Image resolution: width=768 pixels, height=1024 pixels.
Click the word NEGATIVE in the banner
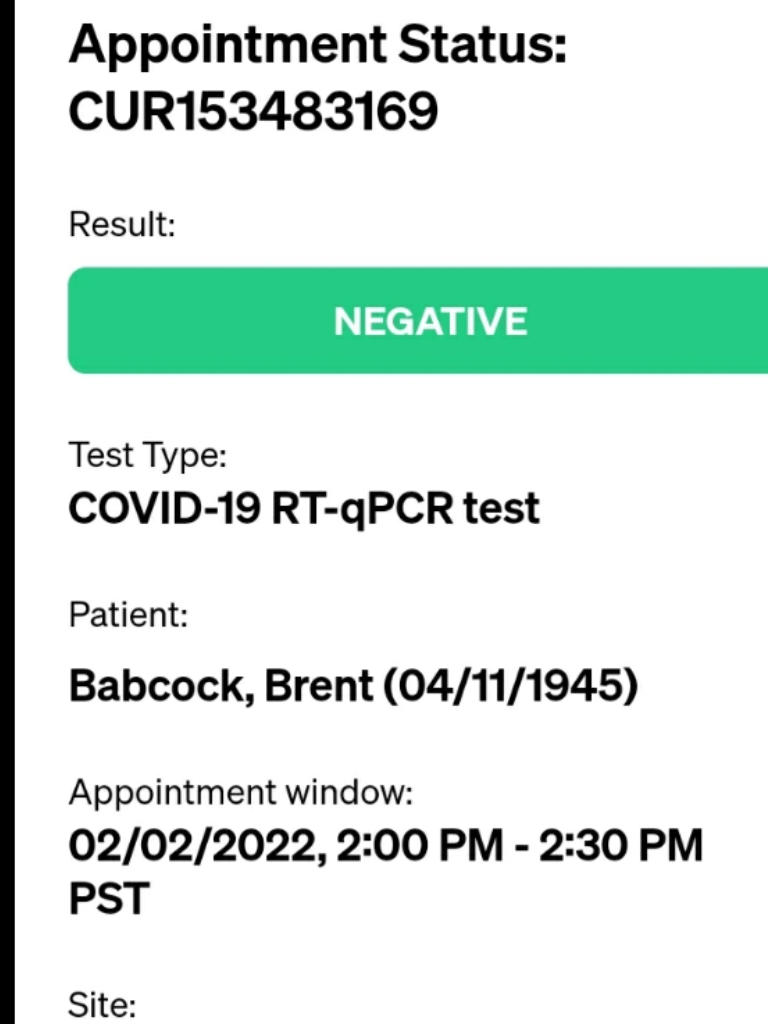(x=430, y=321)
